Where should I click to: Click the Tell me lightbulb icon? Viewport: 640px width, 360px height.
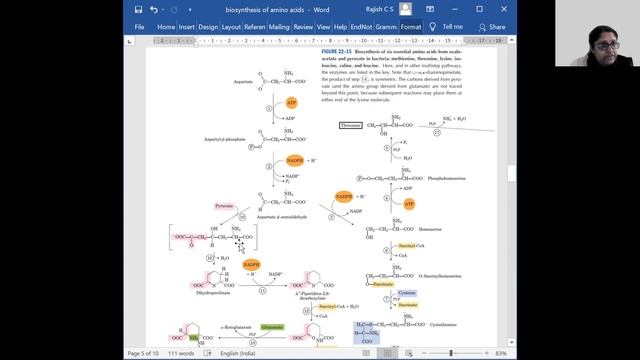click(433, 27)
